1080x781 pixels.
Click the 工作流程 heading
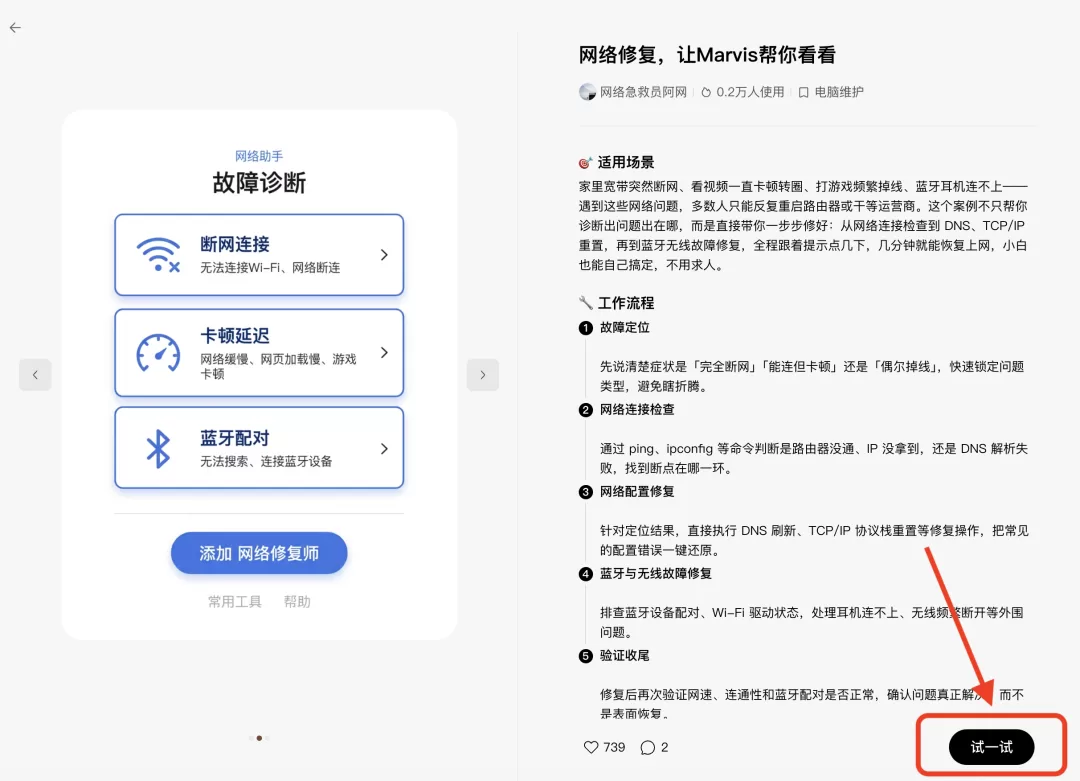click(626, 303)
